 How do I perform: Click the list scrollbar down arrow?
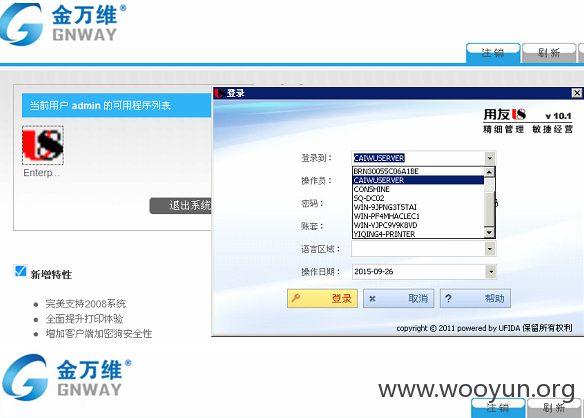coord(489,233)
